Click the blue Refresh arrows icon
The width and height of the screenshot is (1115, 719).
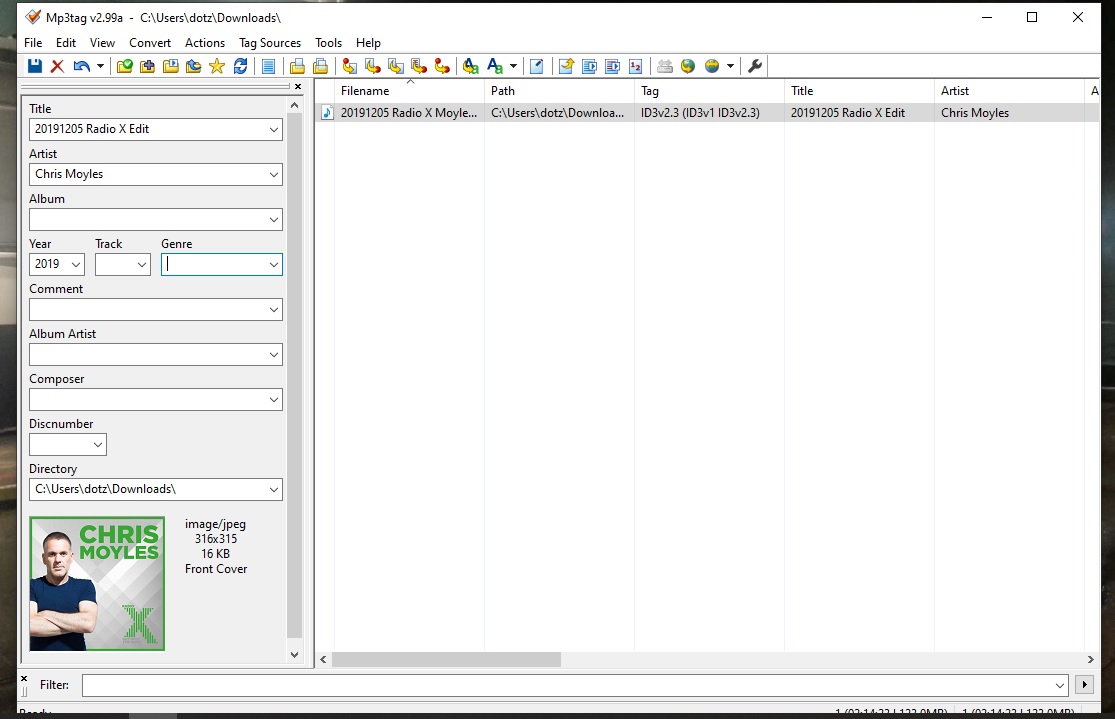point(240,66)
